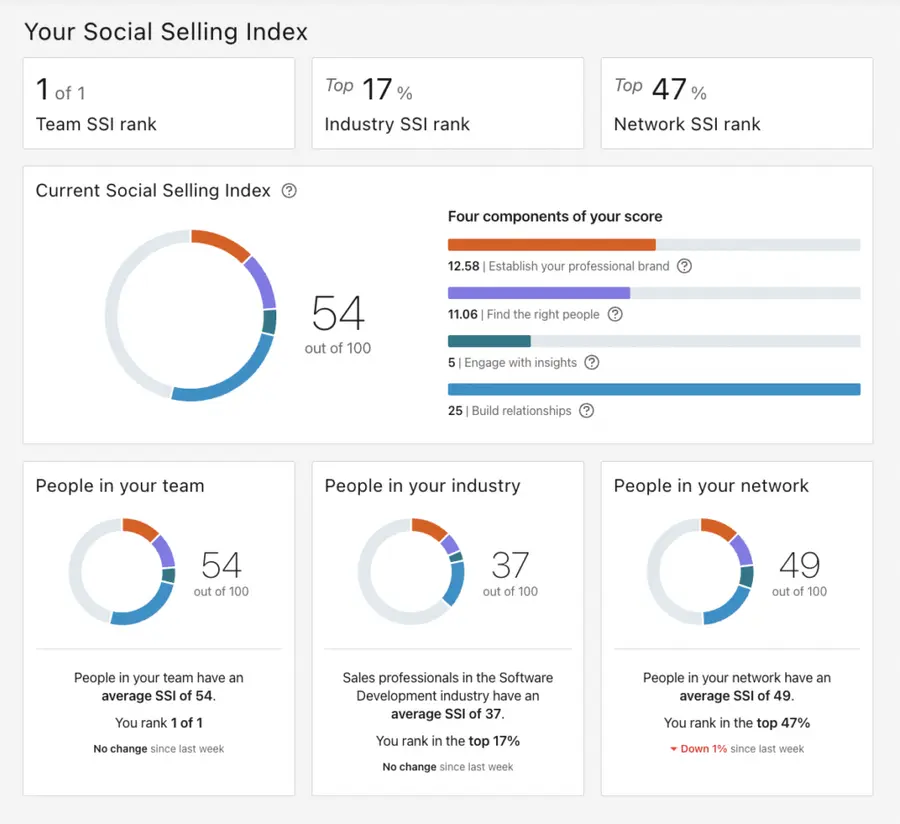
Task: Select the Industry SSI rank card
Action: (447, 103)
